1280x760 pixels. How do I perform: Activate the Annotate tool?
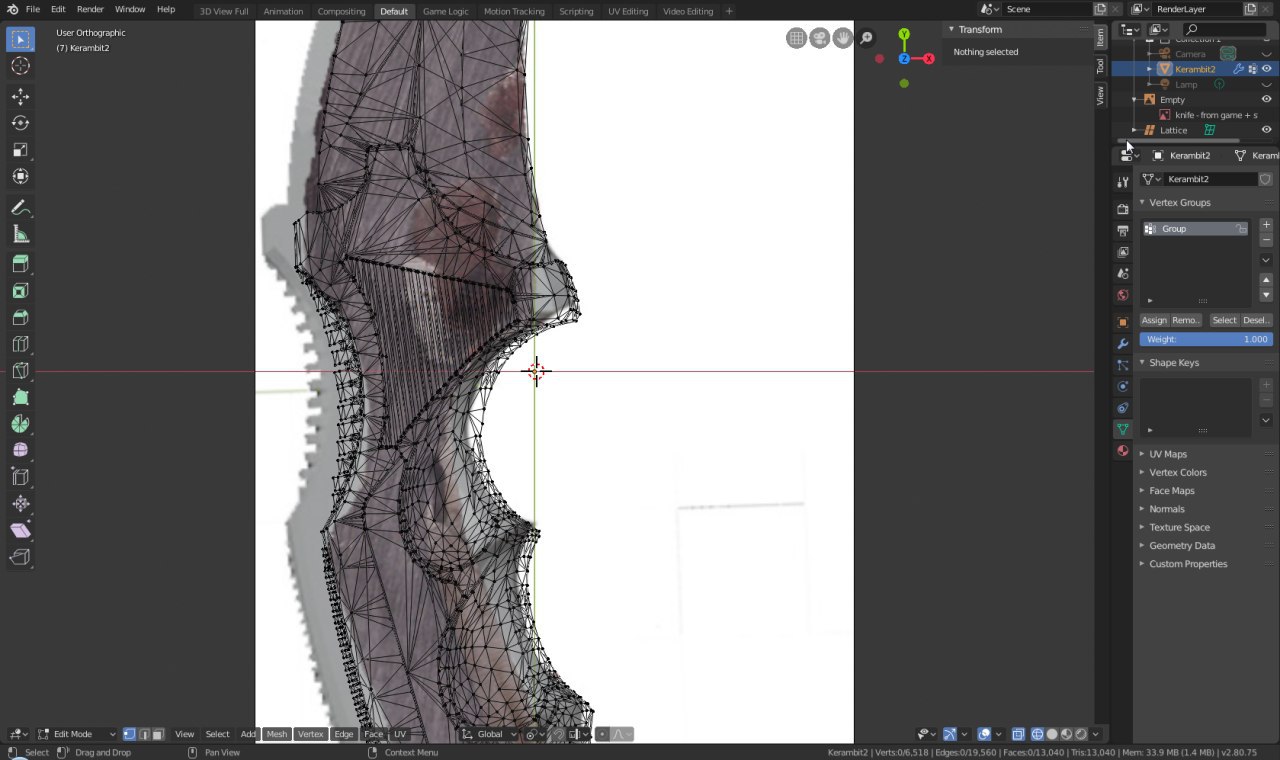pos(20,208)
